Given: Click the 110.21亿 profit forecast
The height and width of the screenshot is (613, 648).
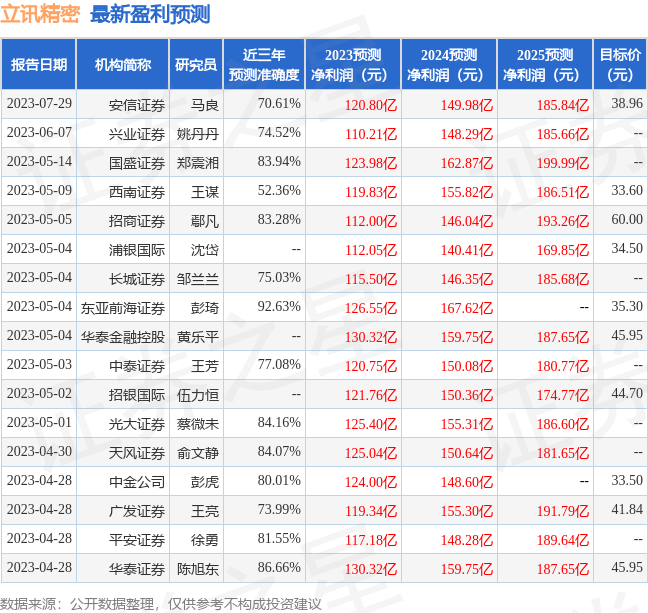Looking at the screenshot, I should [371, 134].
